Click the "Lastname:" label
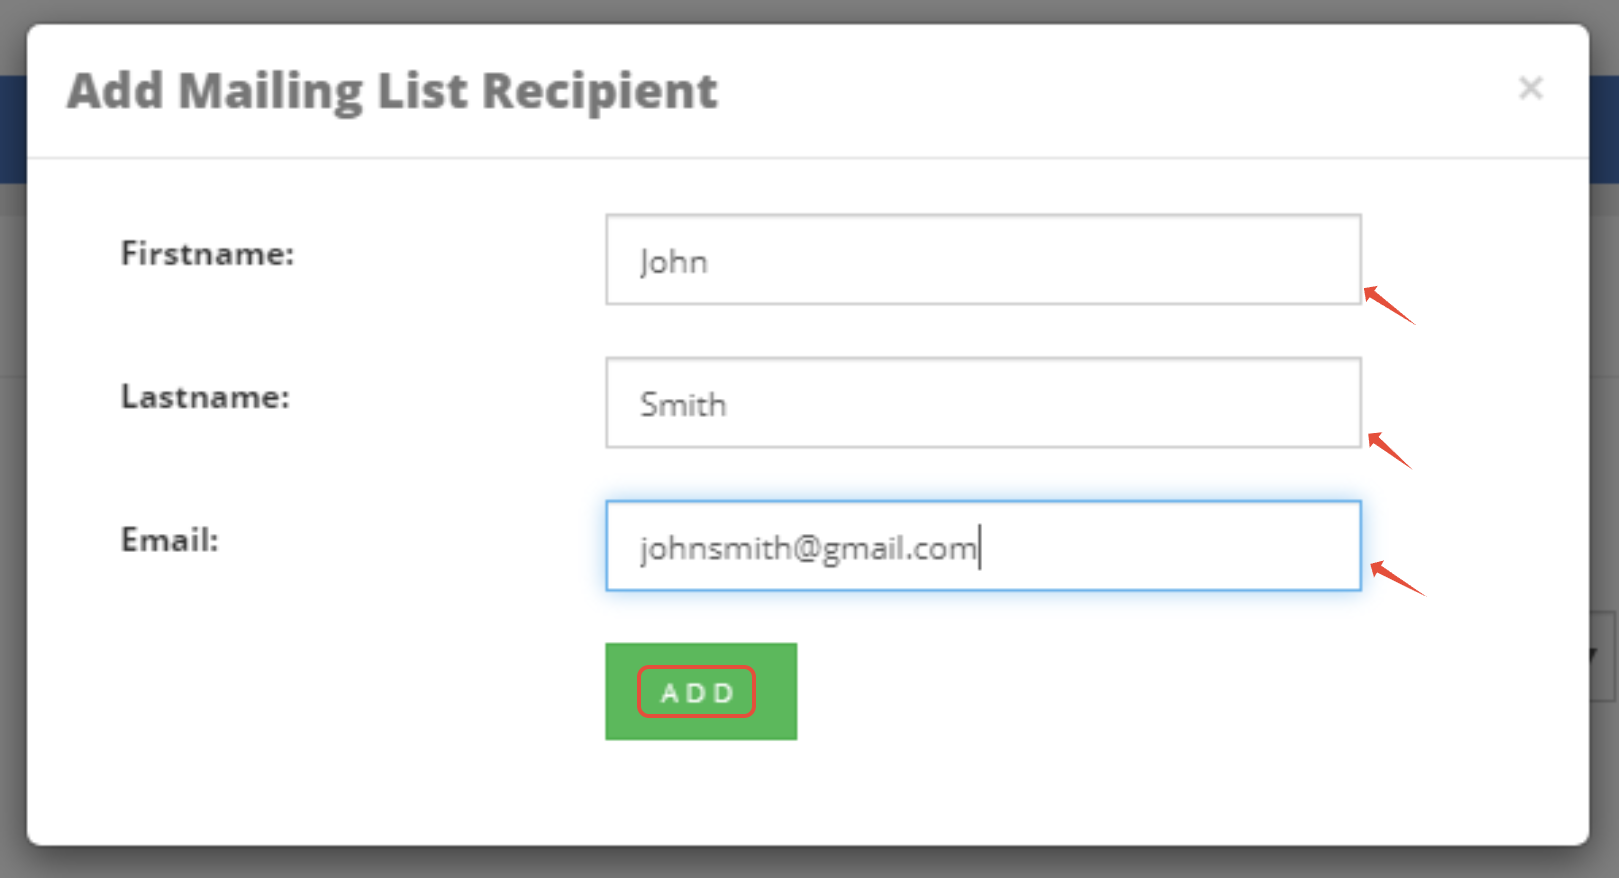This screenshot has width=1619, height=878. click(x=205, y=397)
